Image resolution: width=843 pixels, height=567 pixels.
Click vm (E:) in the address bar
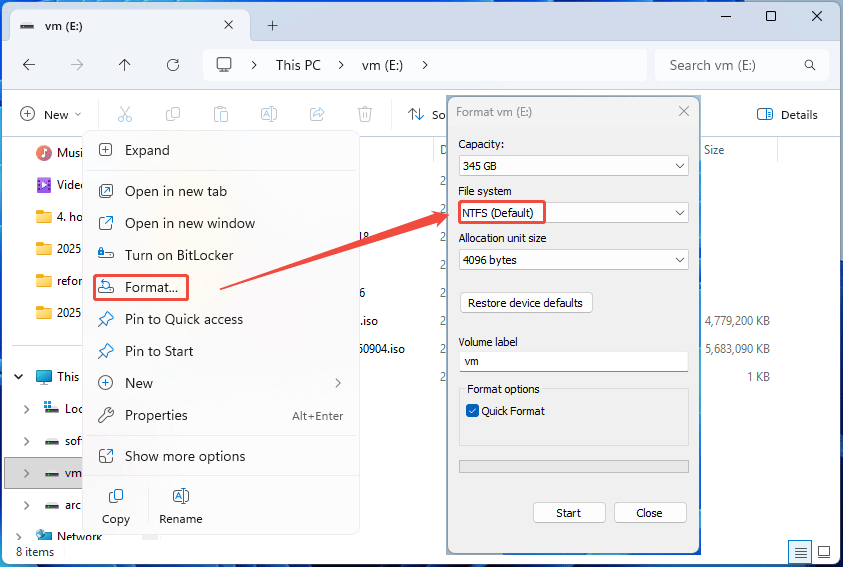(382, 65)
